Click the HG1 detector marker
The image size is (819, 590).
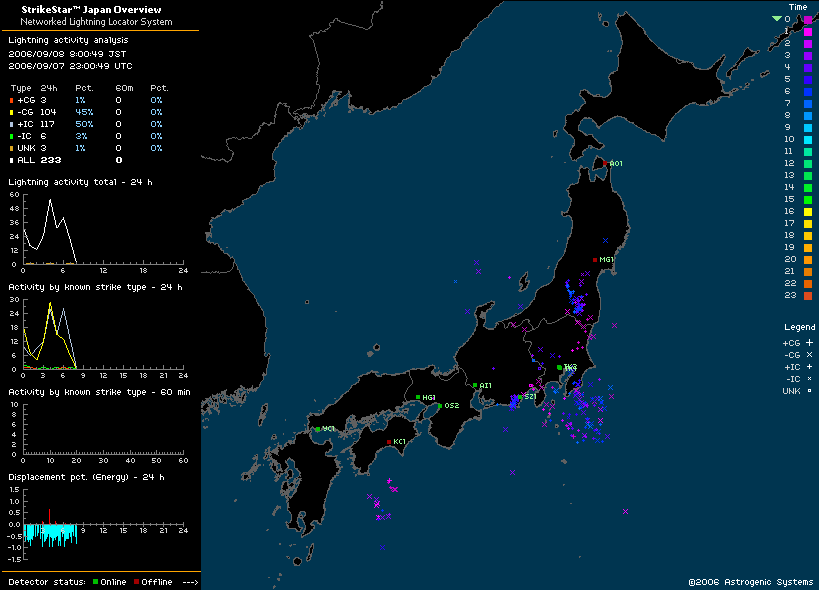[x=418, y=398]
